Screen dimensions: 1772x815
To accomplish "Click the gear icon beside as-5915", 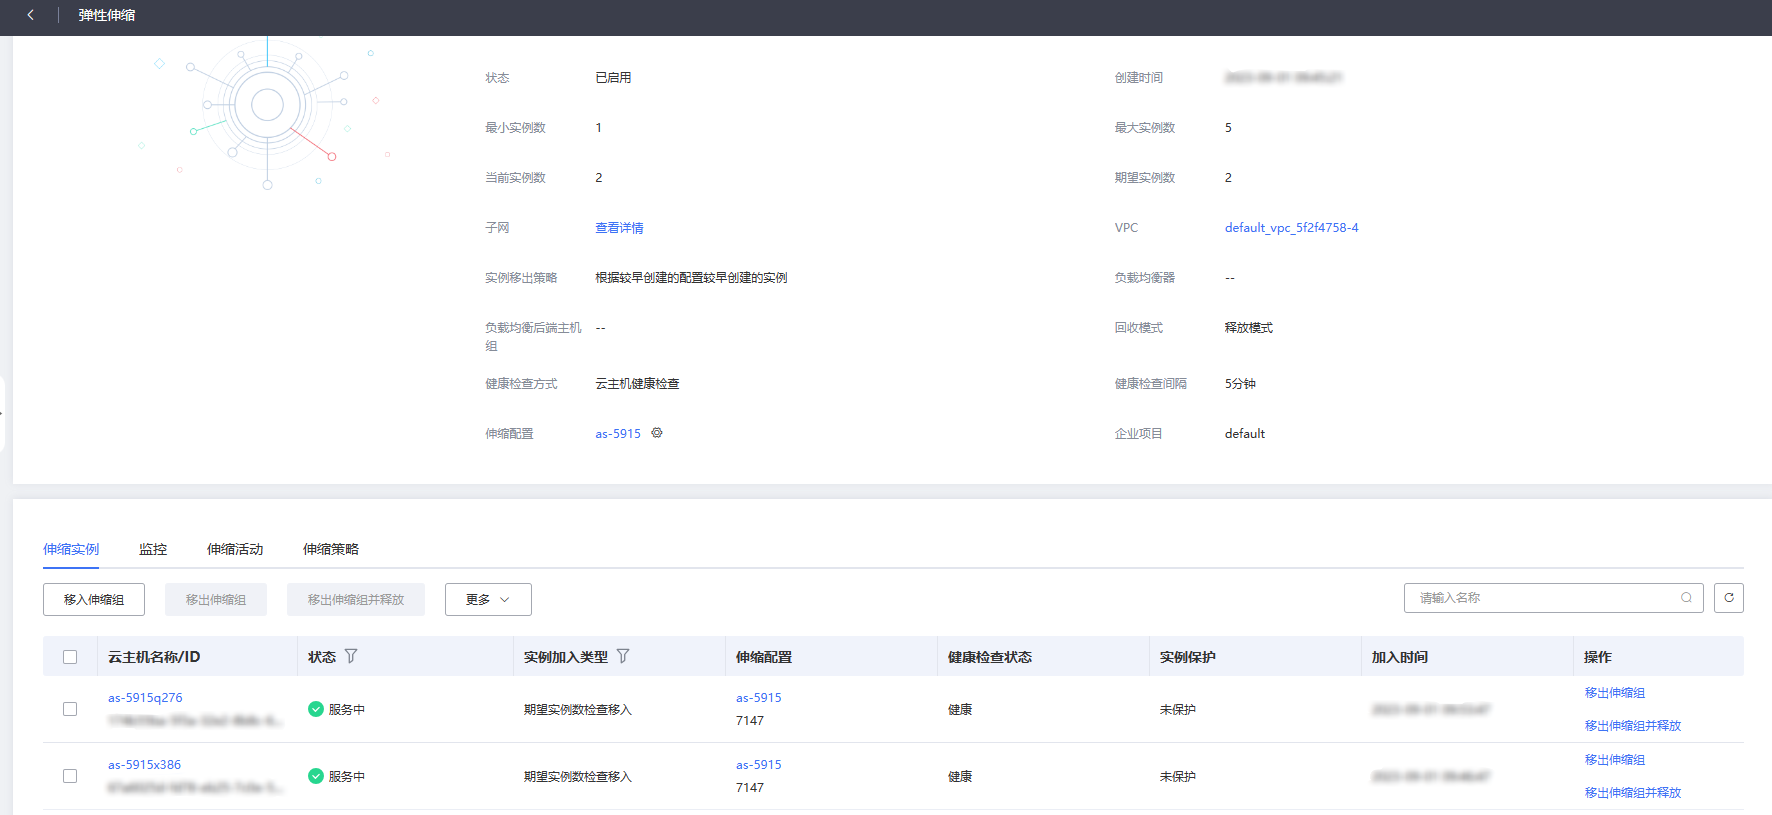I will (x=657, y=433).
